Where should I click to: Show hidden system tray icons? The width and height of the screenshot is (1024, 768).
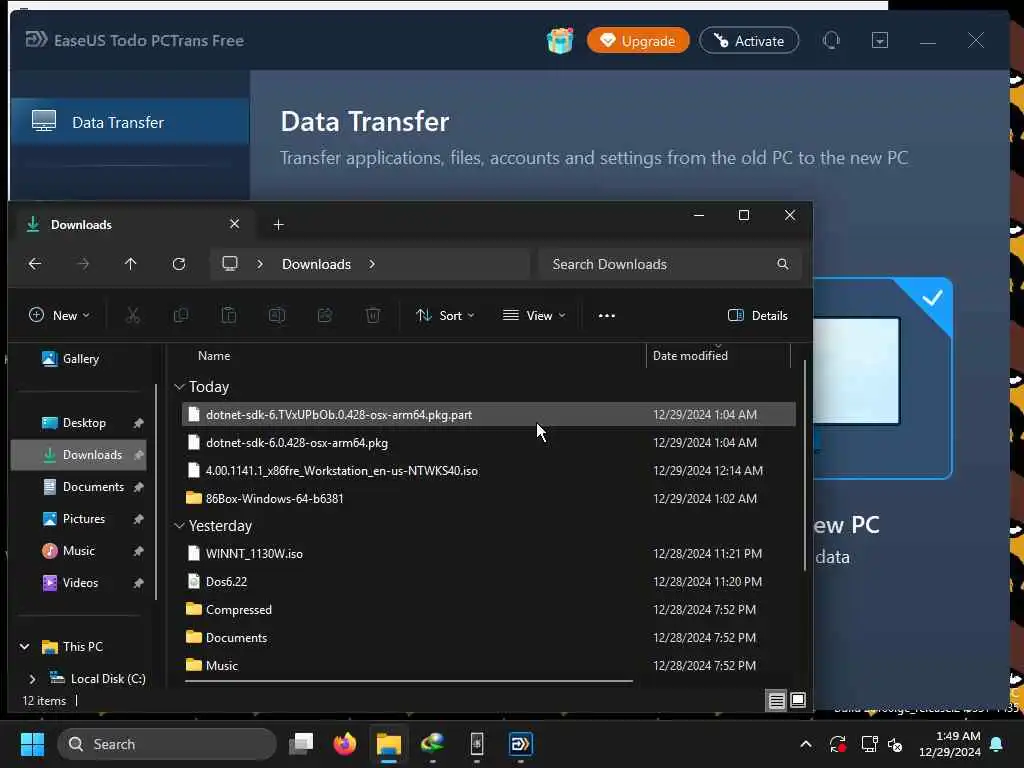click(x=806, y=744)
